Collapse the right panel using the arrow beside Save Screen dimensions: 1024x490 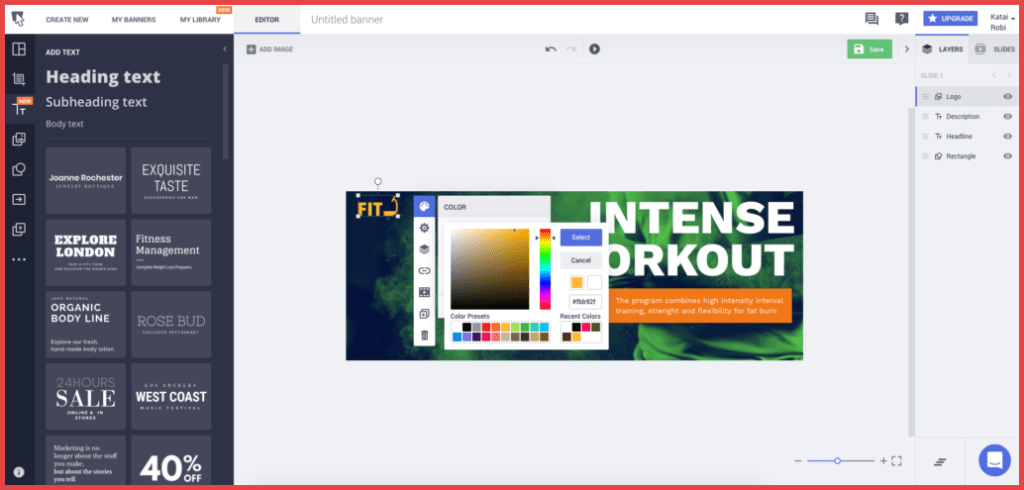pyautogui.click(x=906, y=49)
